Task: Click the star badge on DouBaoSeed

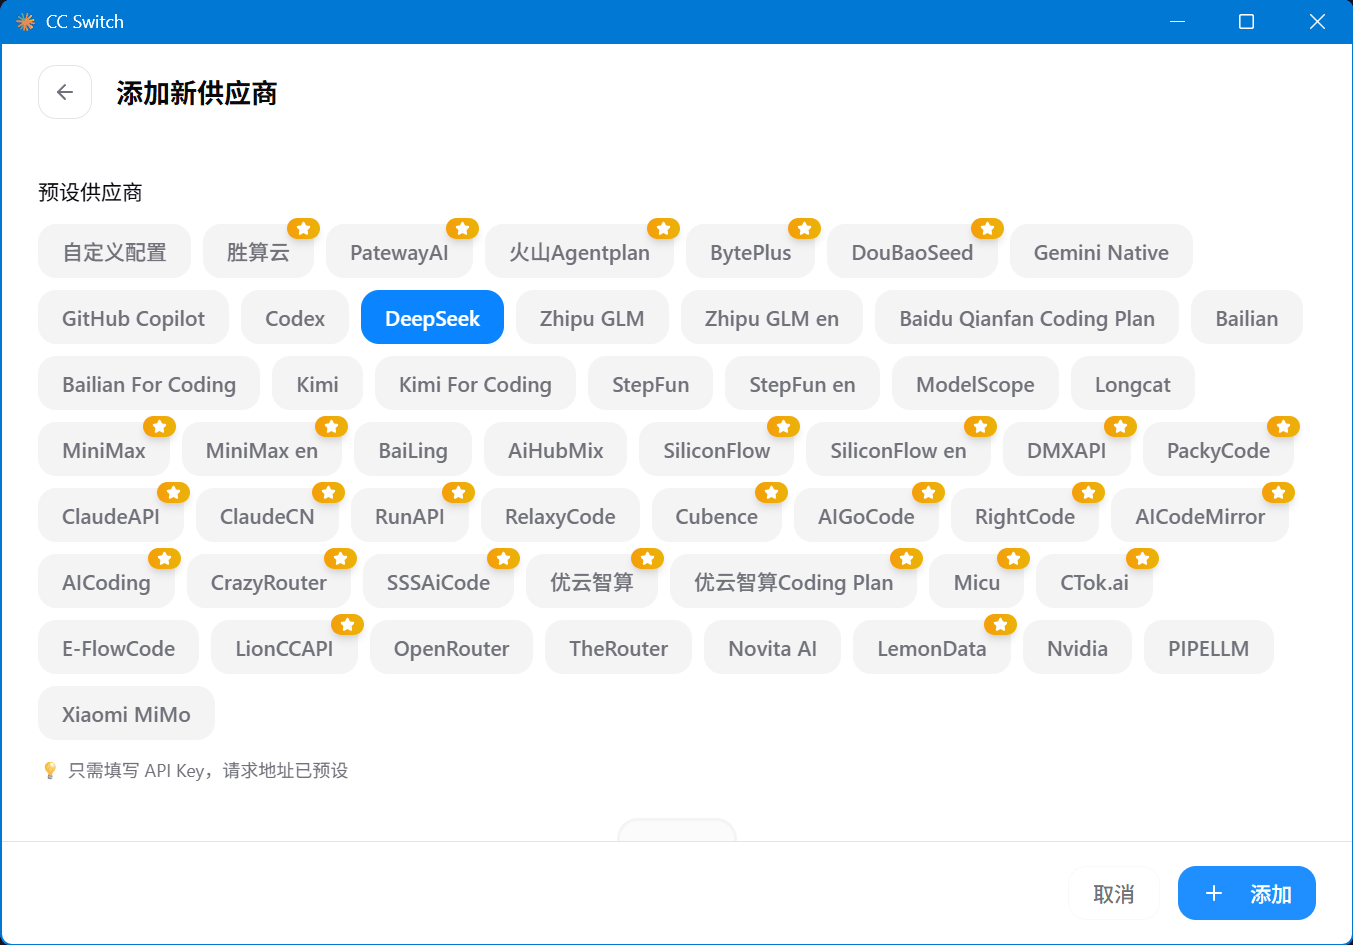Action: coord(987,229)
